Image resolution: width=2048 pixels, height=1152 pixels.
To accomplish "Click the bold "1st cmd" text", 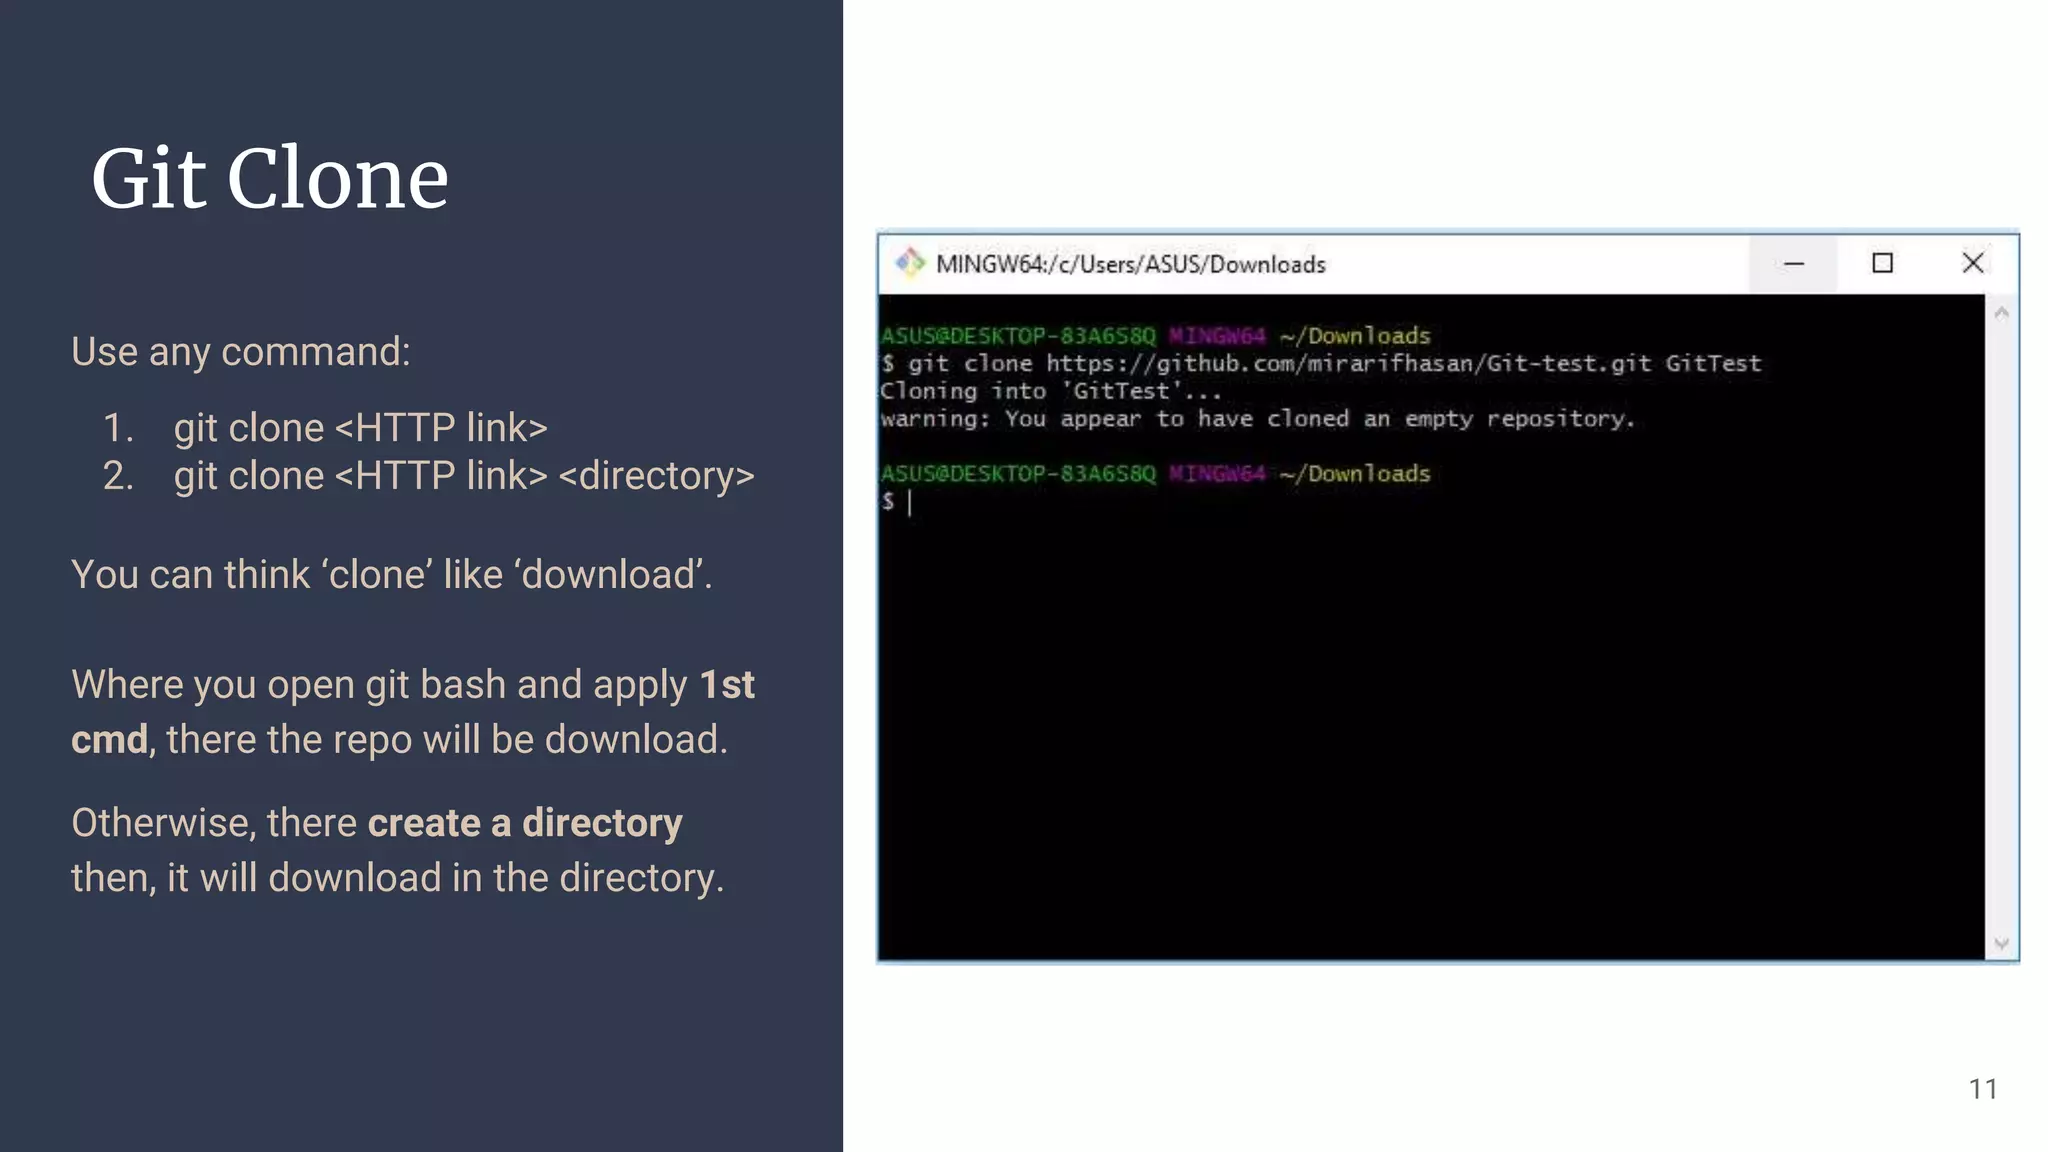I will pos(413,712).
